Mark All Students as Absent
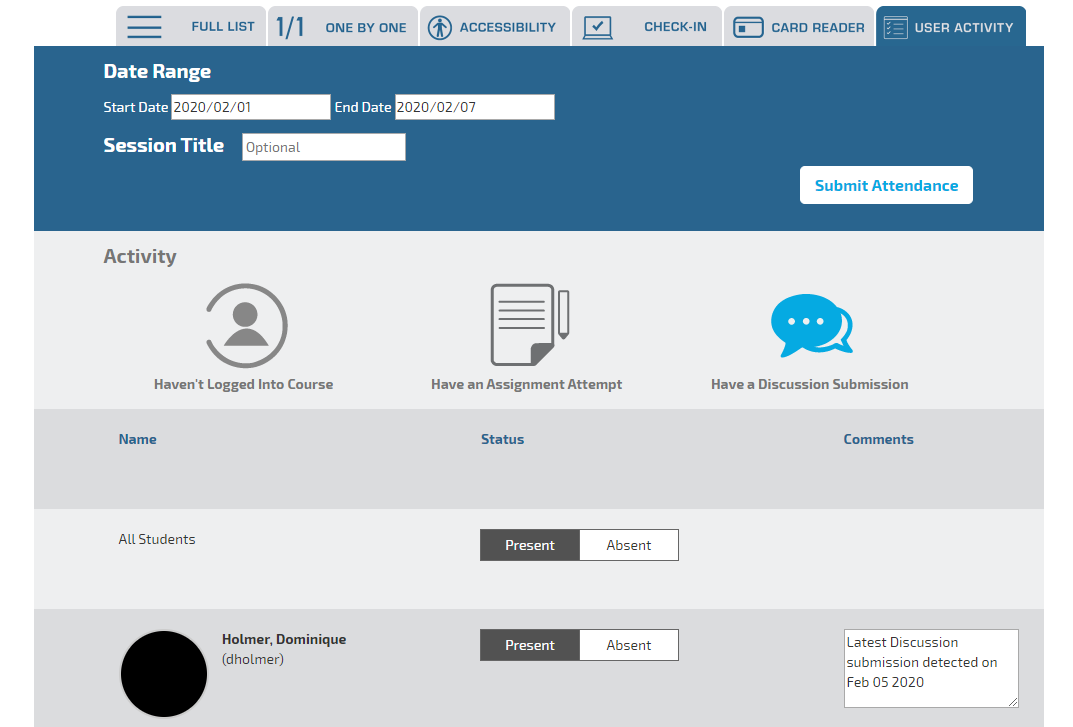The height and width of the screenshot is (727, 1073). [629, 545]
